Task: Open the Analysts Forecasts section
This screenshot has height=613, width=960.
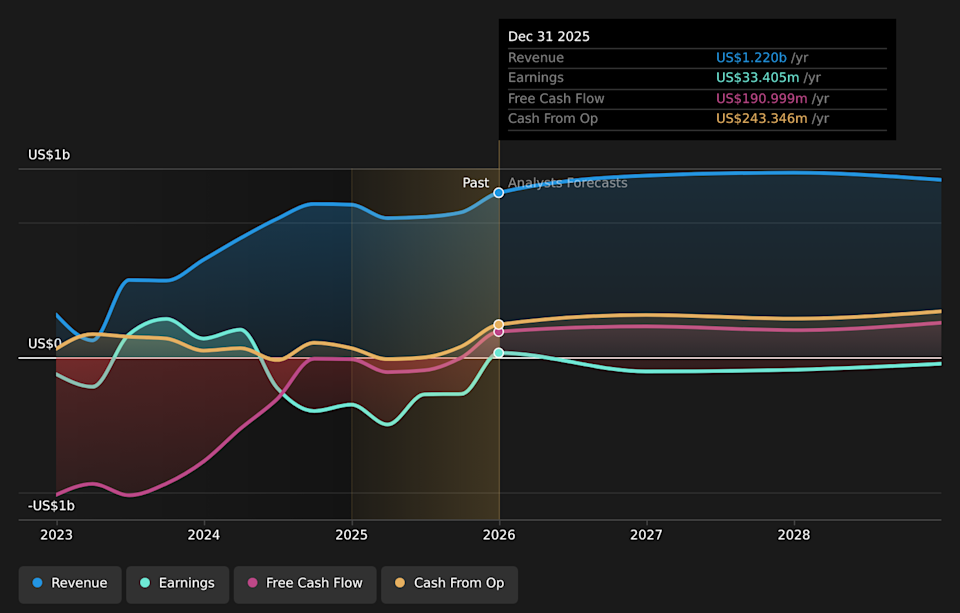Action: pos(567,183)
